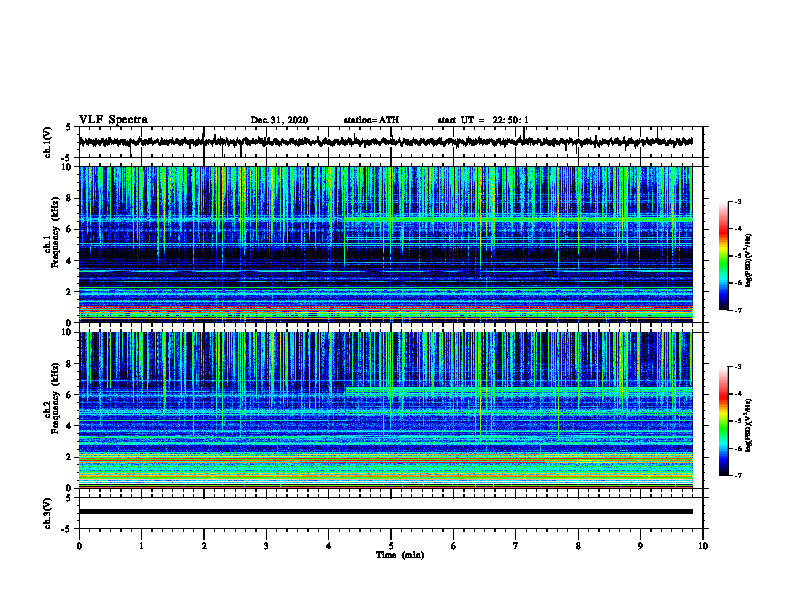
Task: Click the ch.1 voltage waveform trace
Action: point(385,142)
